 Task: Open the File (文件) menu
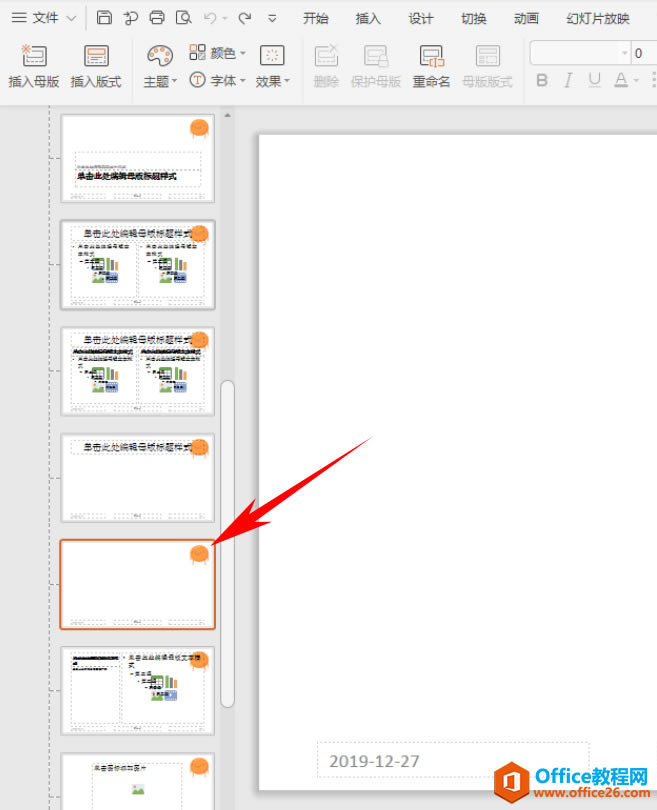[43, 18]
